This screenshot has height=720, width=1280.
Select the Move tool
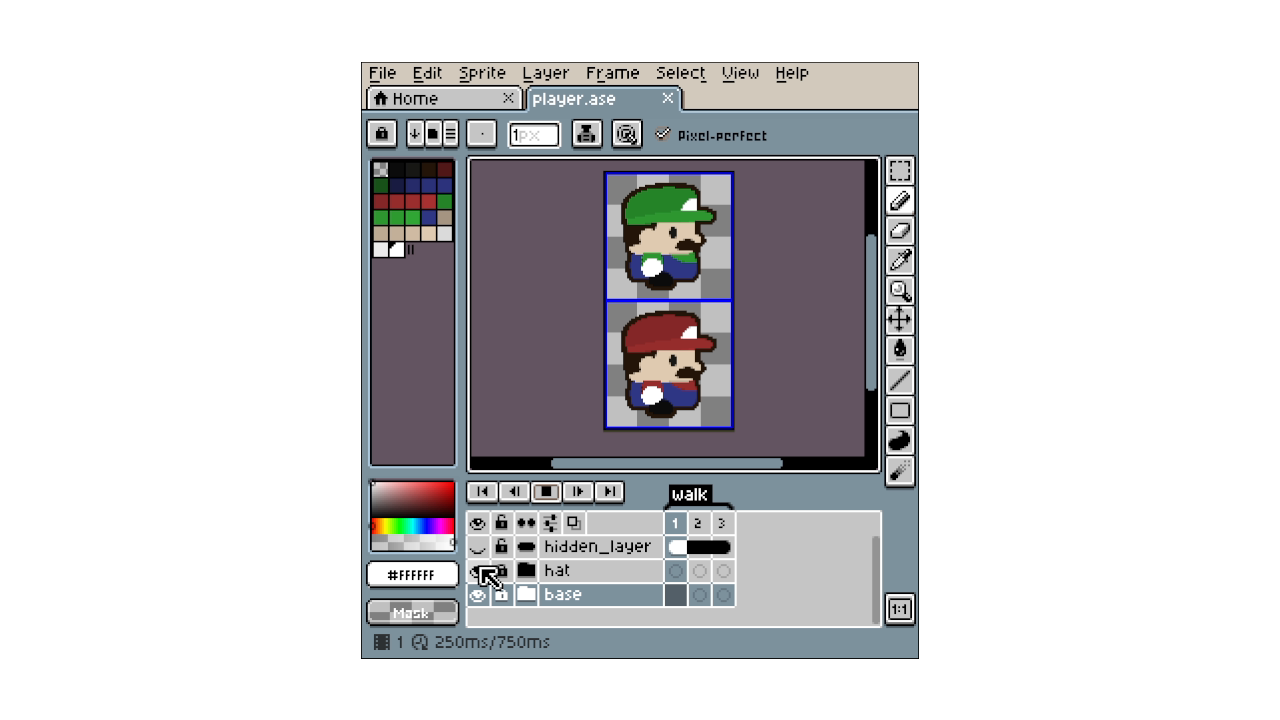pos(900,320)
